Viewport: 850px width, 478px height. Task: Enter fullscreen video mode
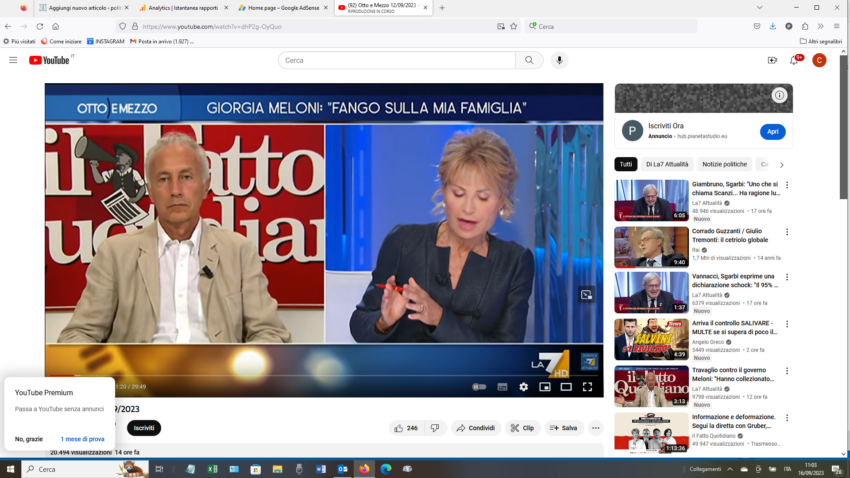coord(588,387)
